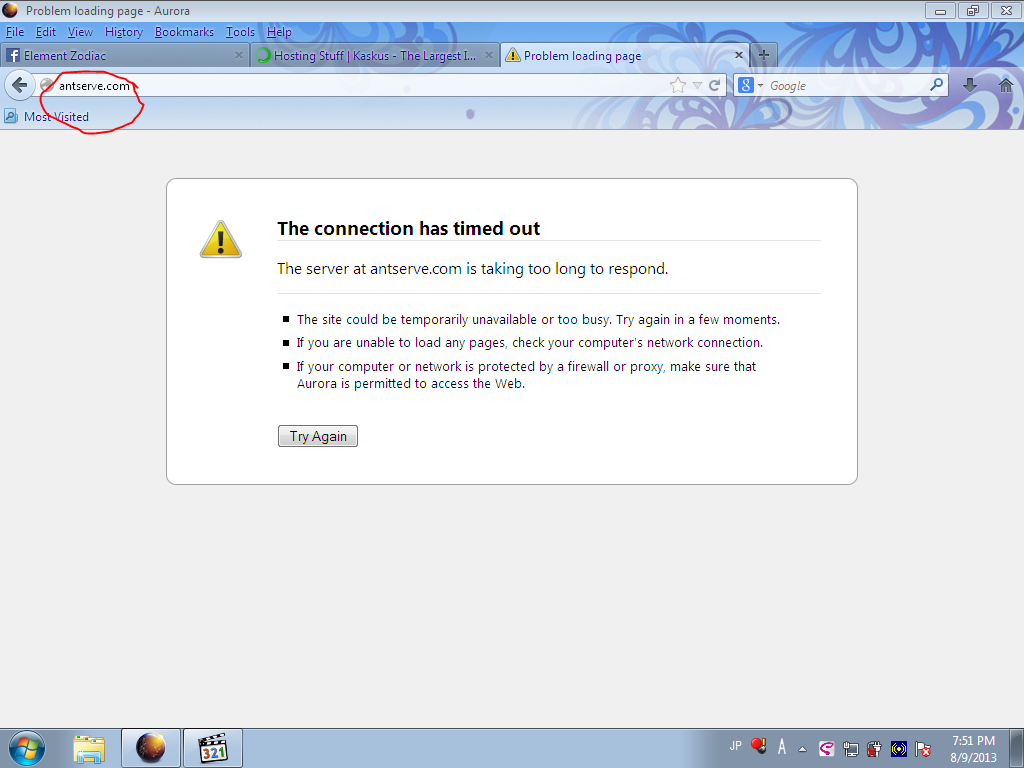Close the Problem loading page tab

click(x=739, y=55)
